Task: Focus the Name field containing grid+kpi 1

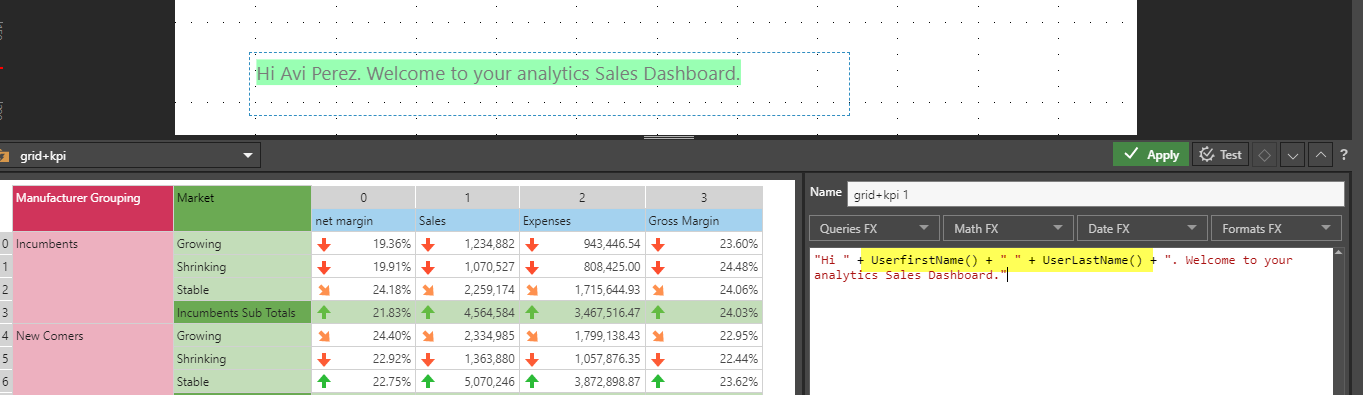Action: [x=1096, y=193]
